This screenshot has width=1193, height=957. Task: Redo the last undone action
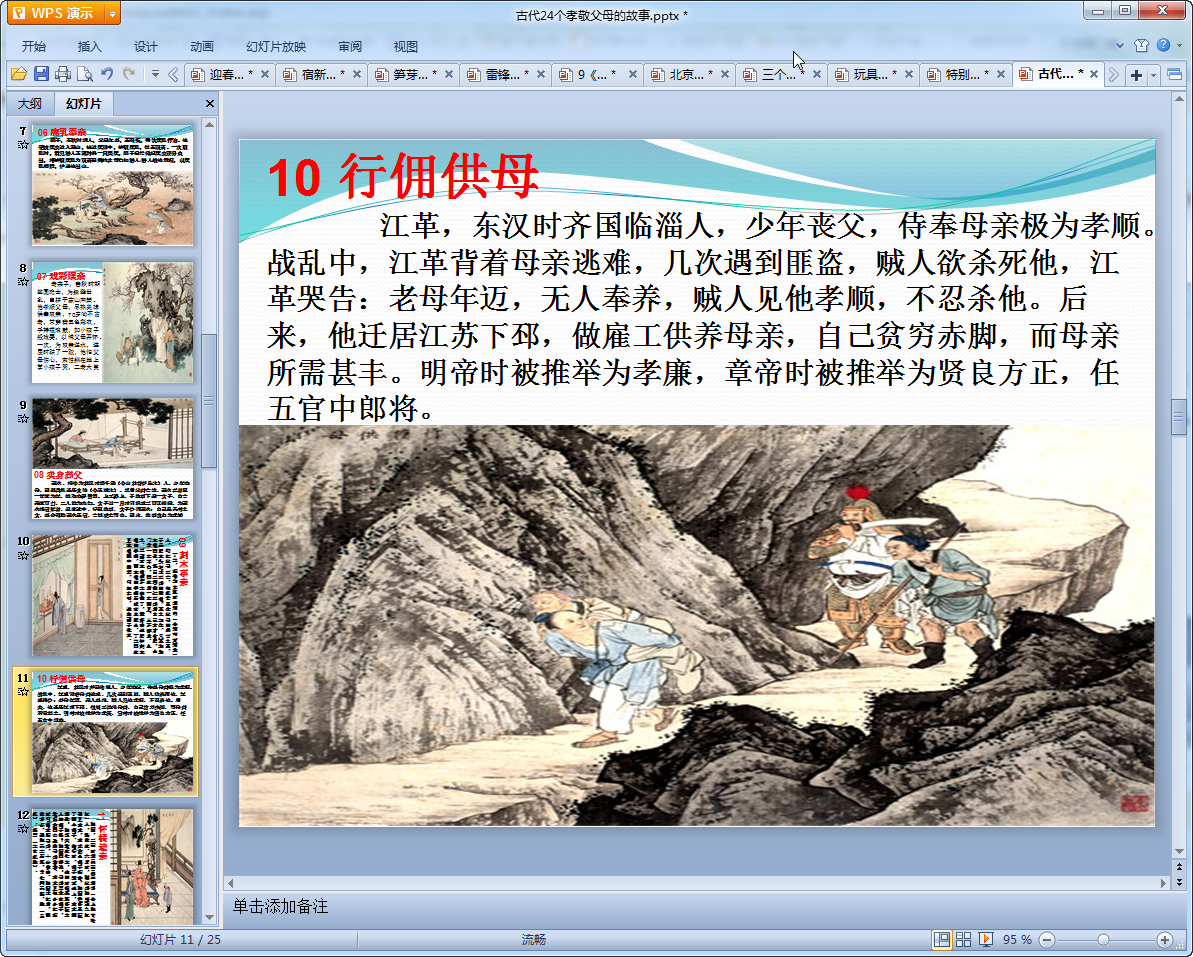tap(129, 74)
